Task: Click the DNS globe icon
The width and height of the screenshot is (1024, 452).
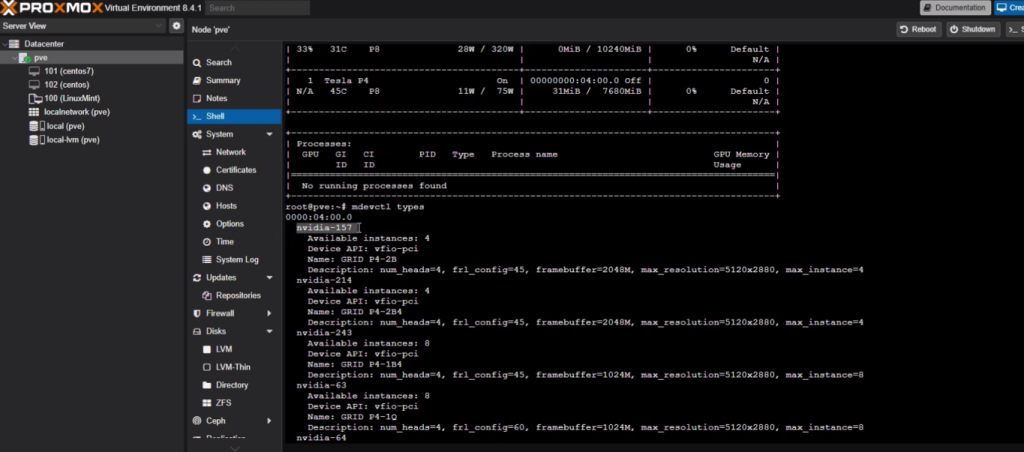Action: pyautogui.click(x=207, y=187)
